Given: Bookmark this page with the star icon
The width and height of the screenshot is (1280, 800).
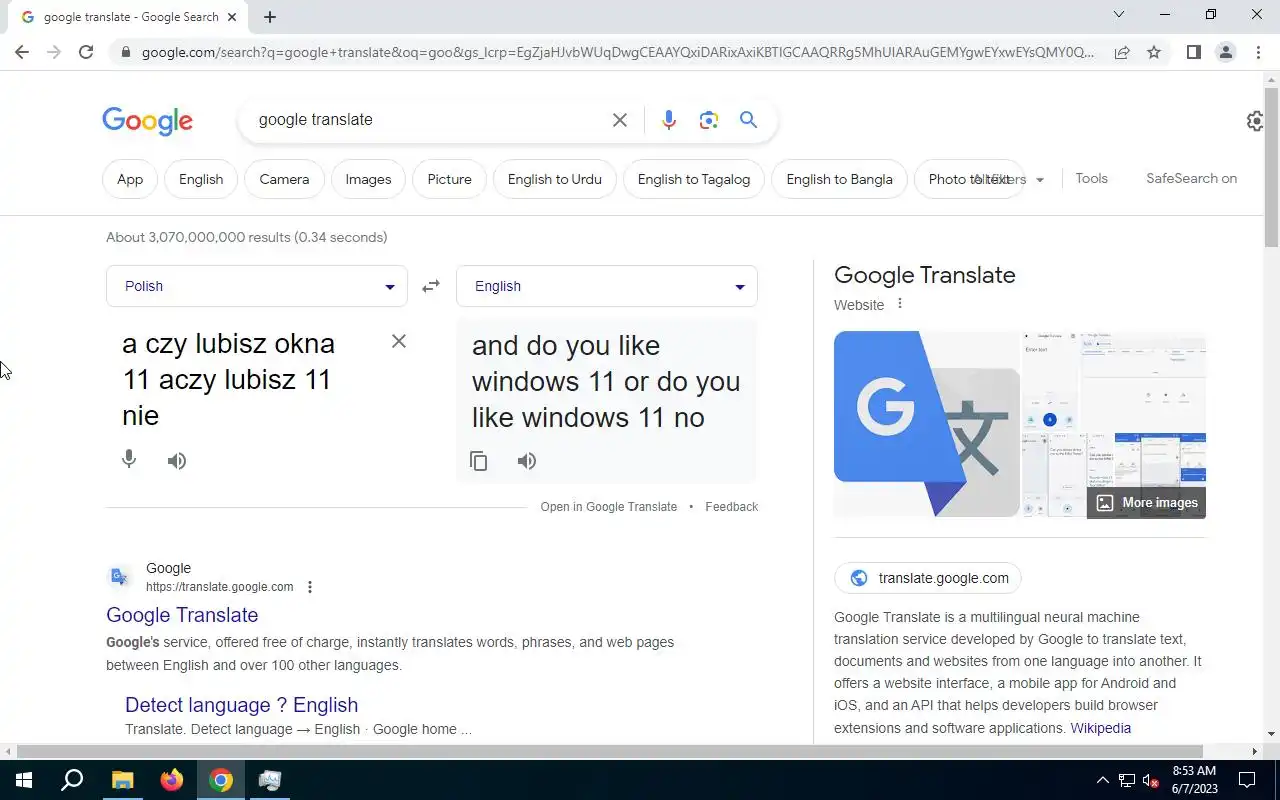Looking at the screenshot, I should pos(1154,52).
